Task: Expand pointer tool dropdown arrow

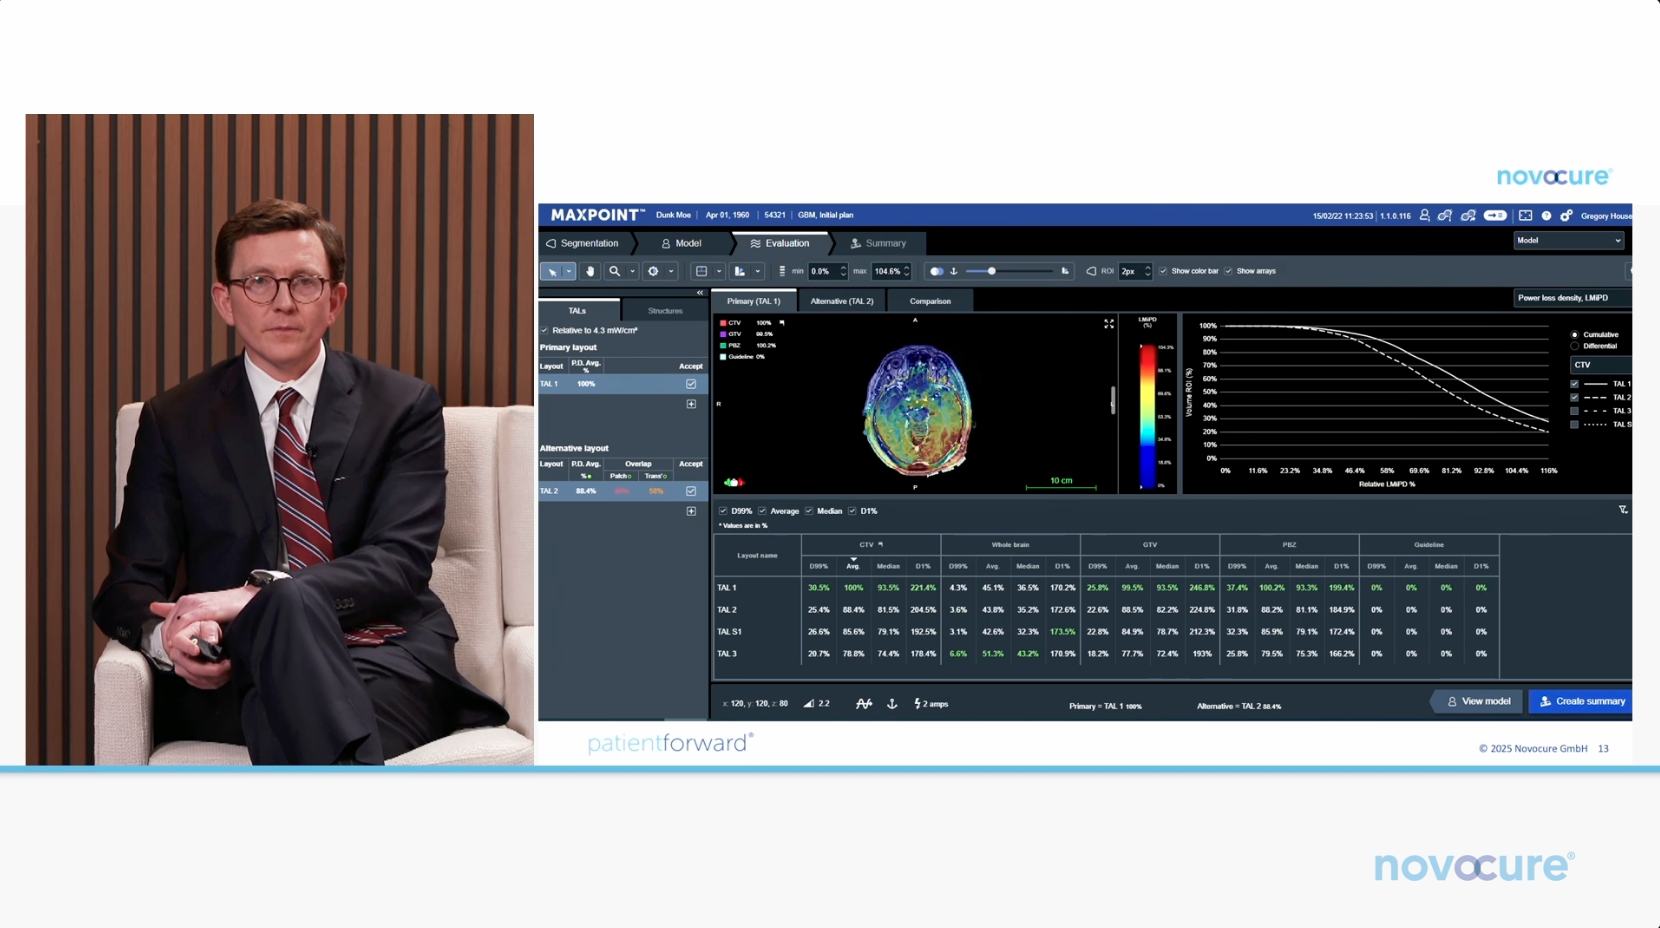Action: coord(569,271)
